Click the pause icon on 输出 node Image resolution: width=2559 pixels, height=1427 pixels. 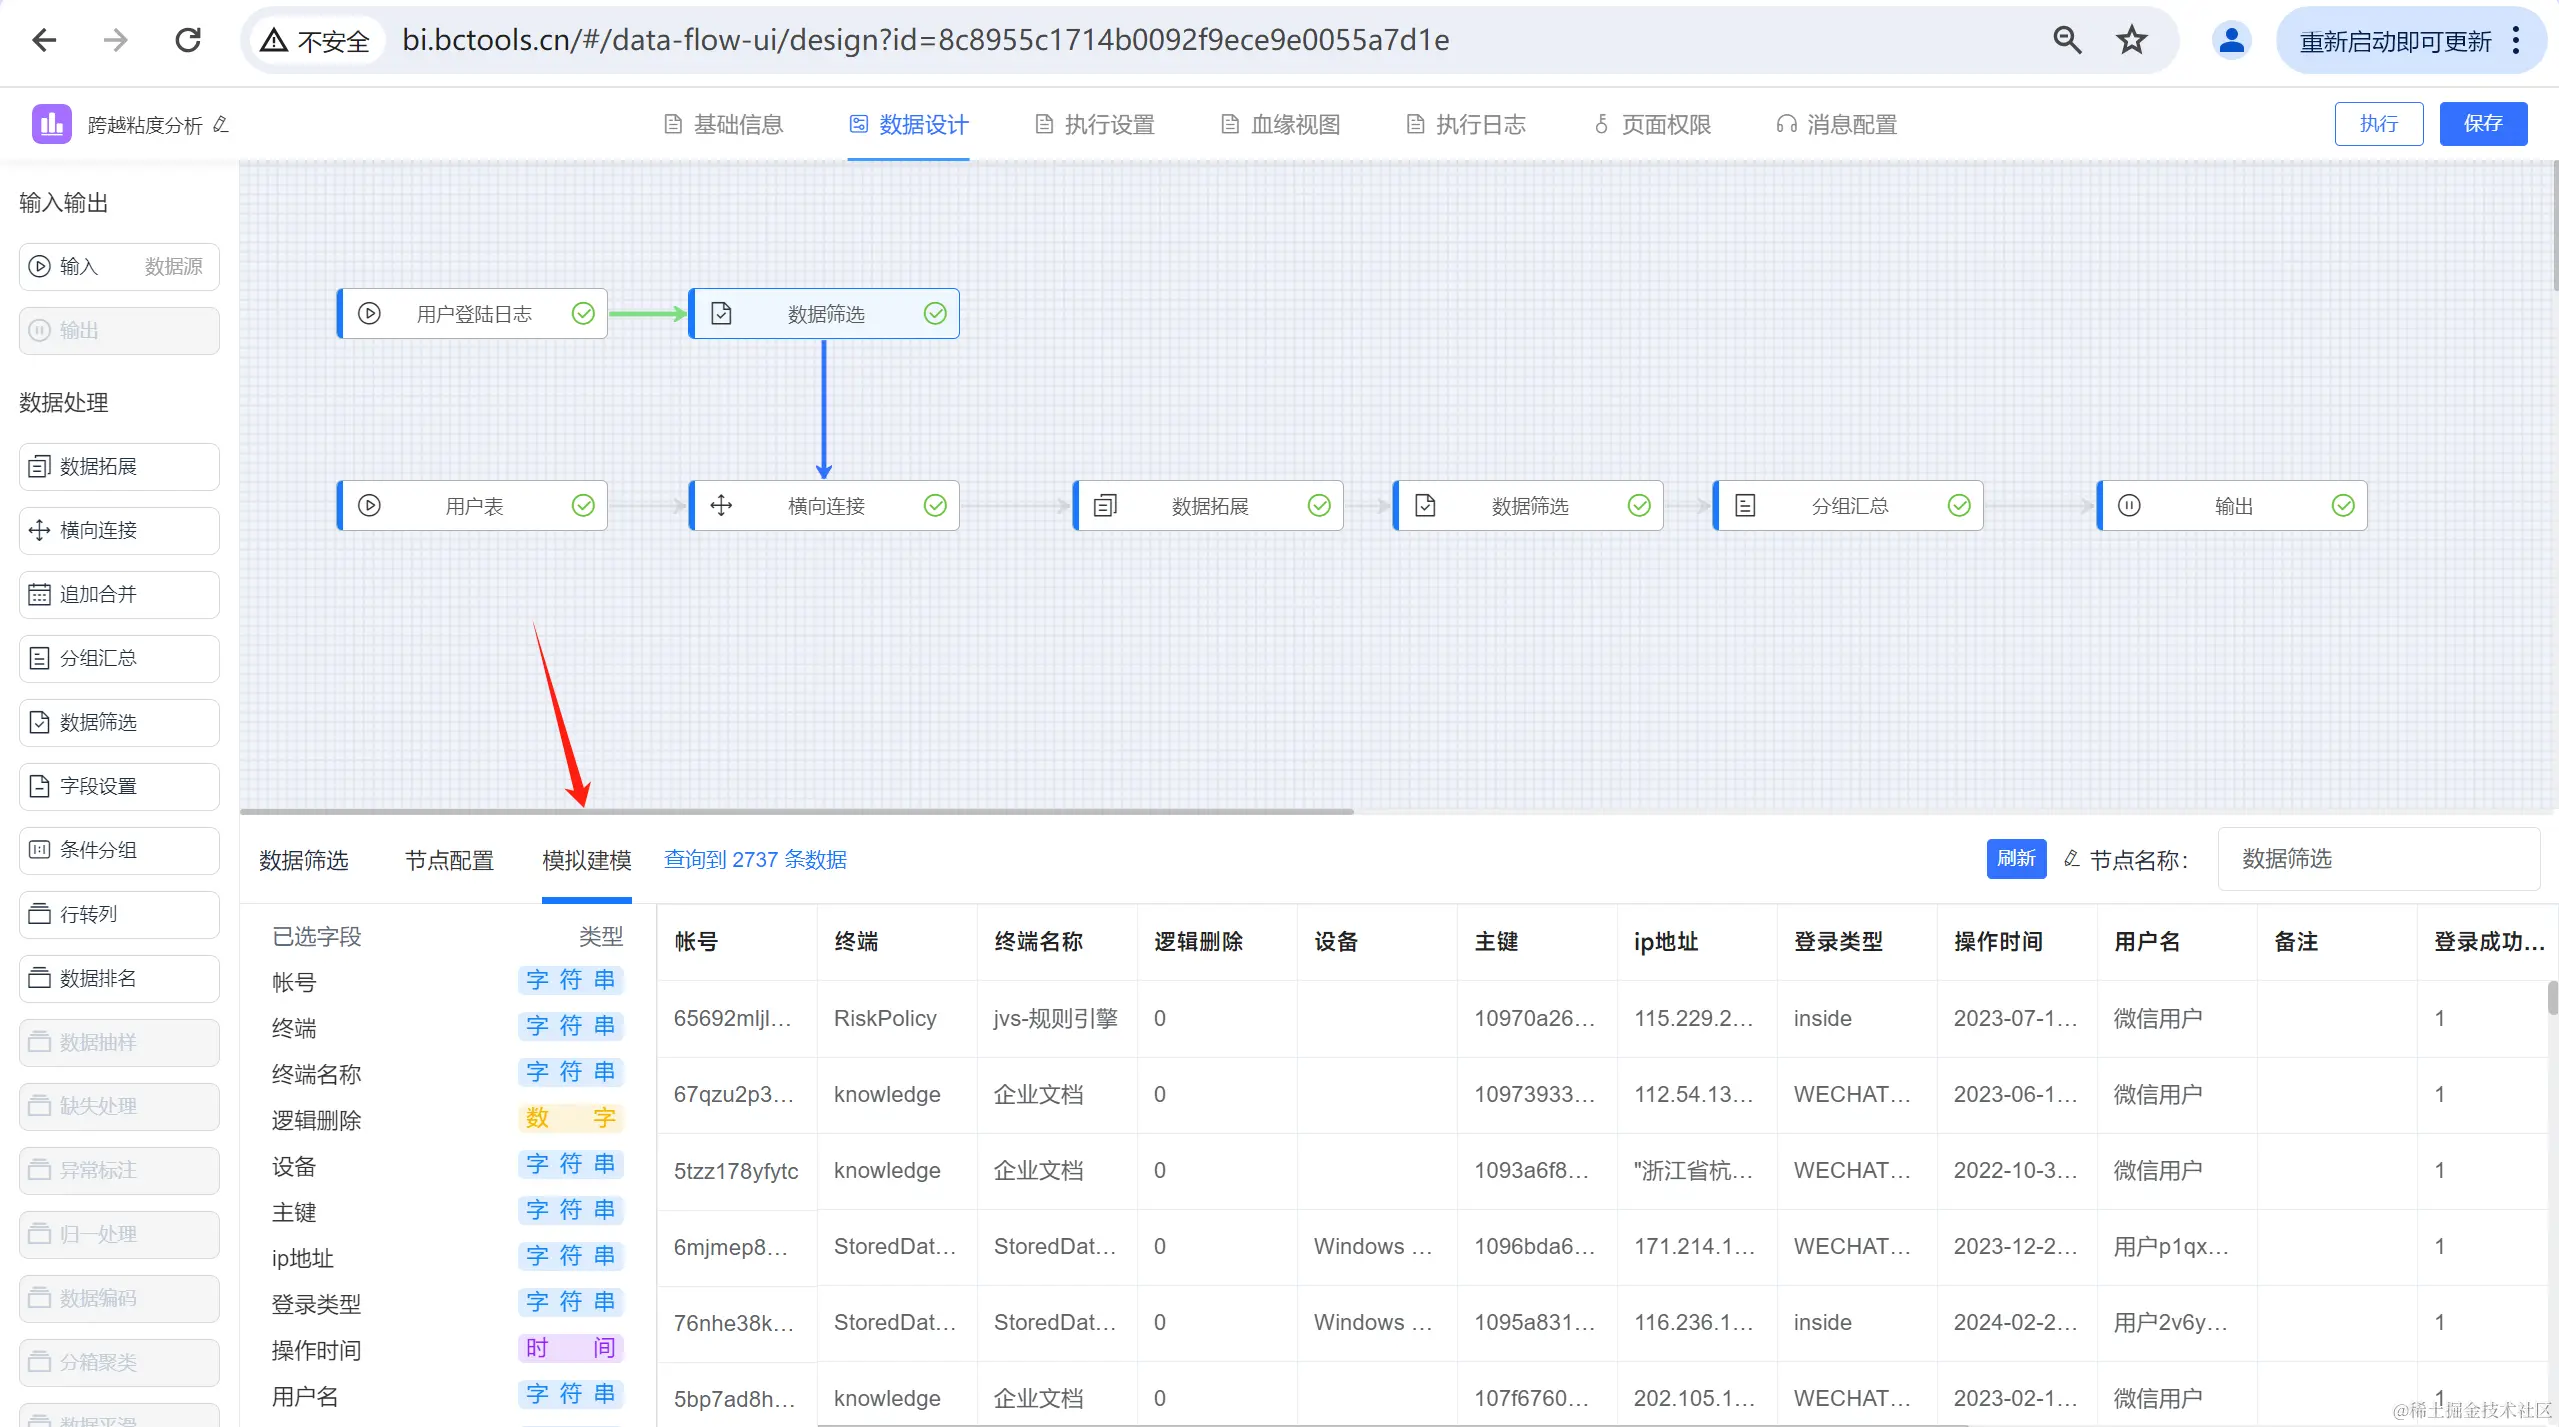[x=2129, y=505]
